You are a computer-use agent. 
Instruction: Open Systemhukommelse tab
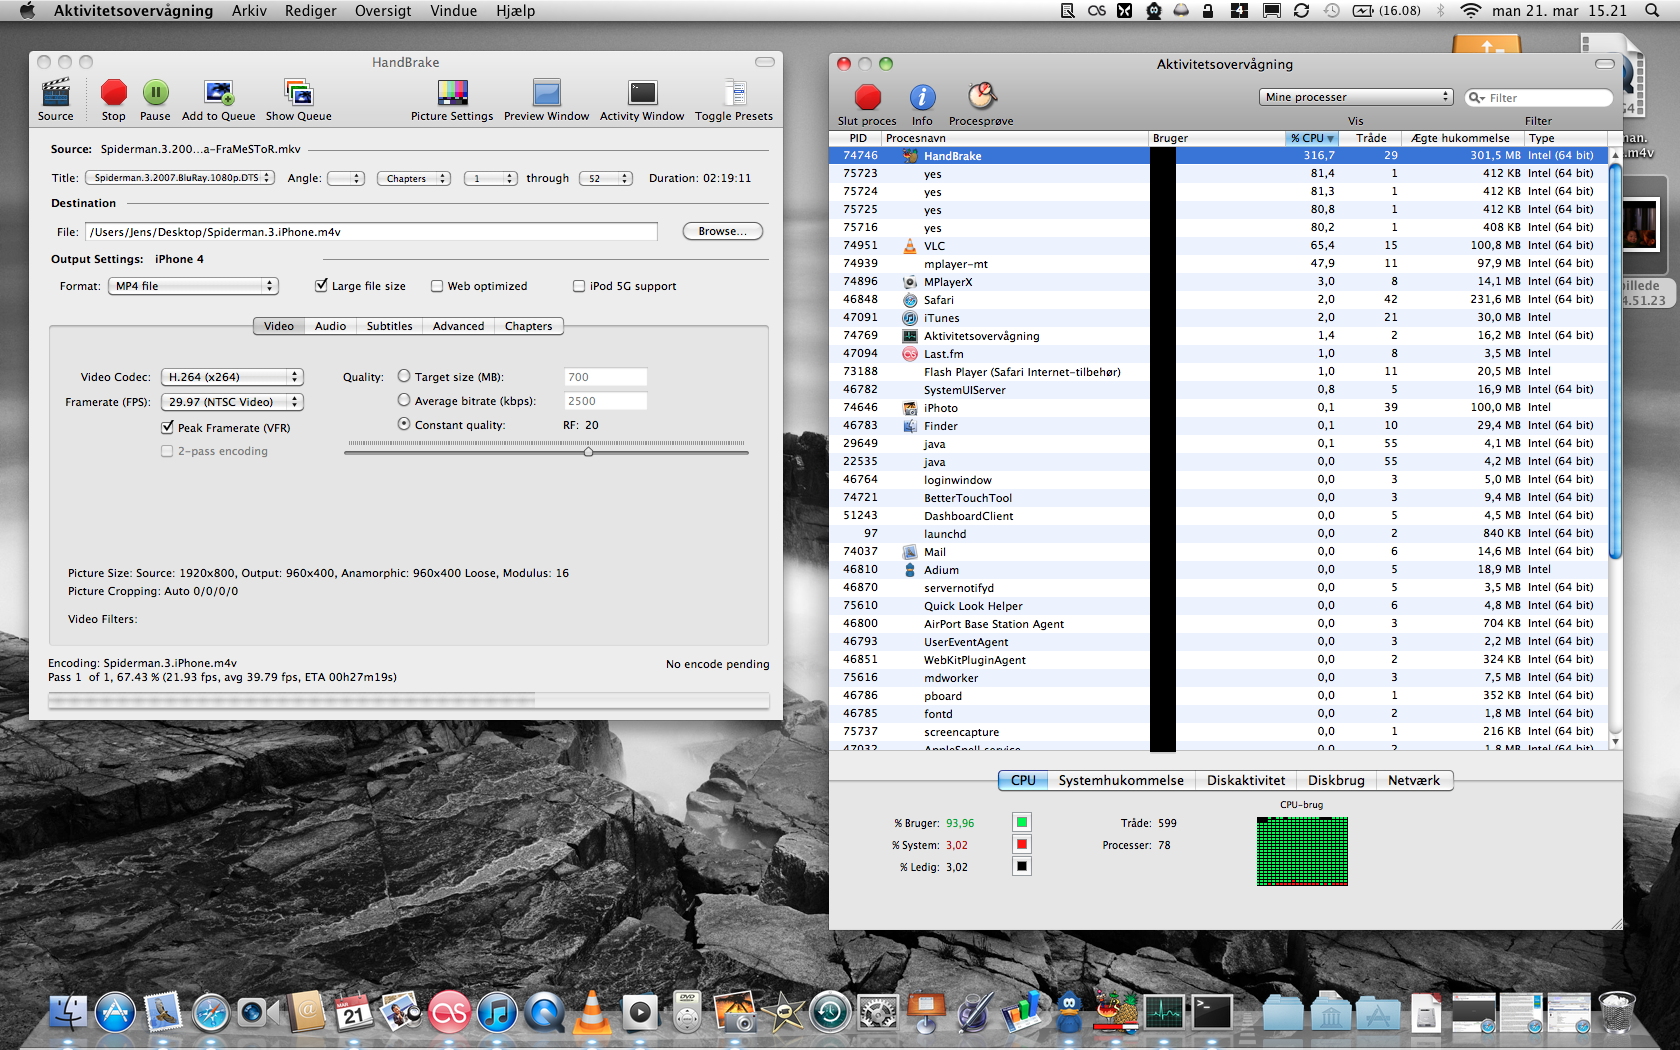tap(1121, 780)
